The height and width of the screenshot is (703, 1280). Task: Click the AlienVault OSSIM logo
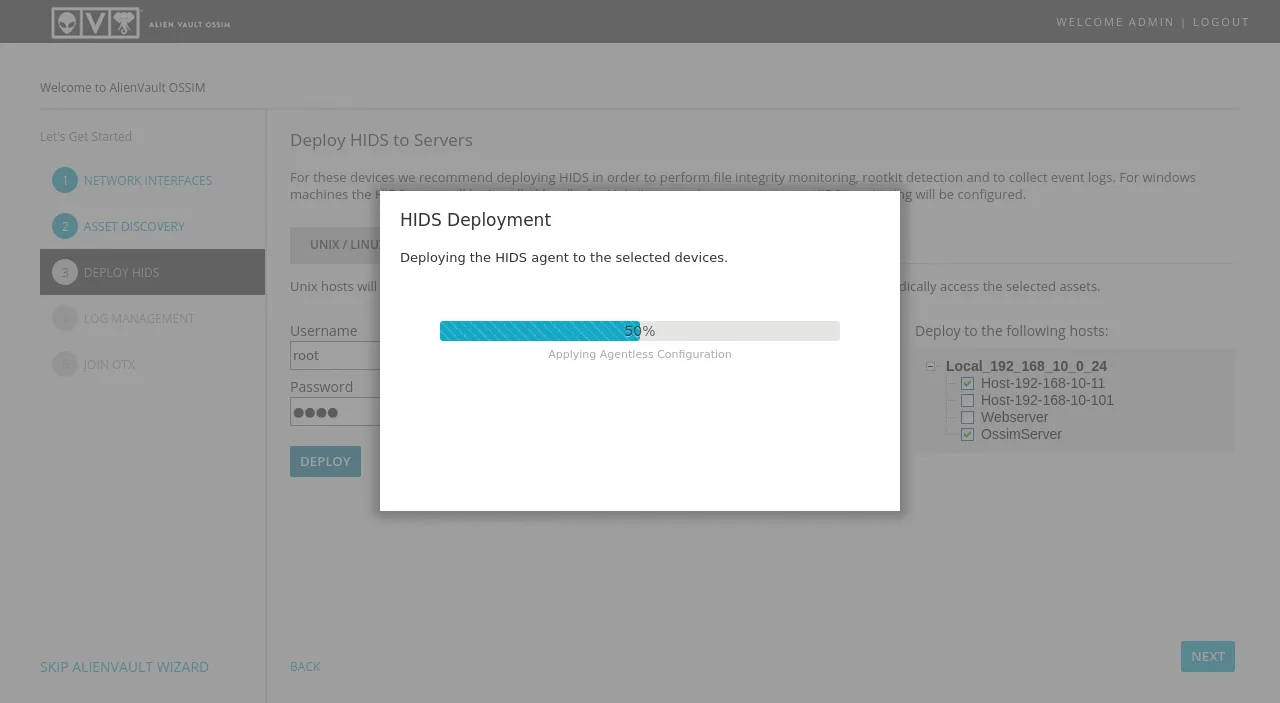point(140,22)
